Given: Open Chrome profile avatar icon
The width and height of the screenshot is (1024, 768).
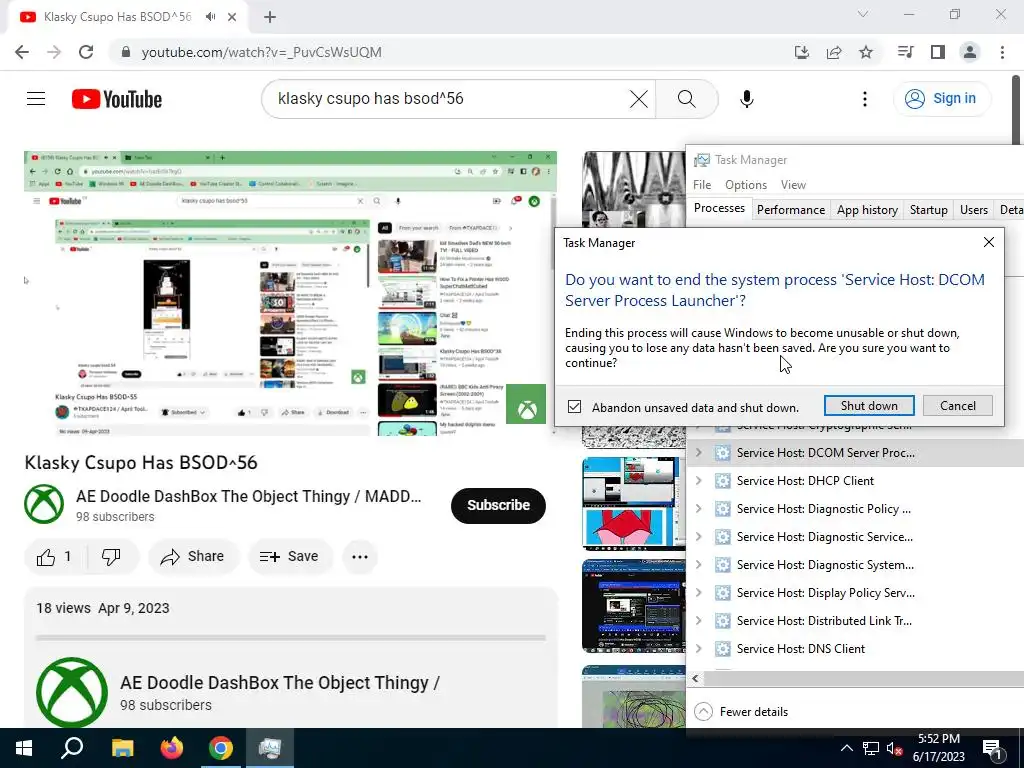Looking at the screenshot, I should tap(970, 52).
